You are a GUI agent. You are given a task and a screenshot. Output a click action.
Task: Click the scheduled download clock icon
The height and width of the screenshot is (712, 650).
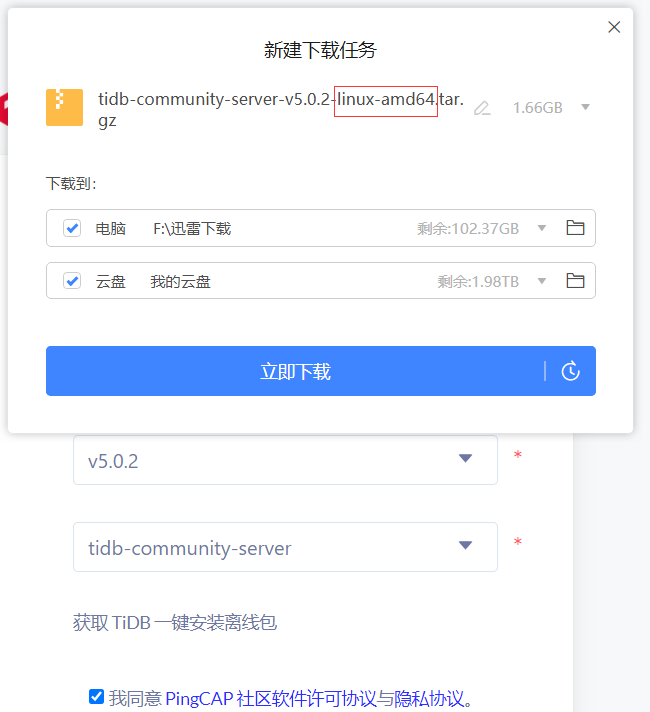[x=571, y=371]
